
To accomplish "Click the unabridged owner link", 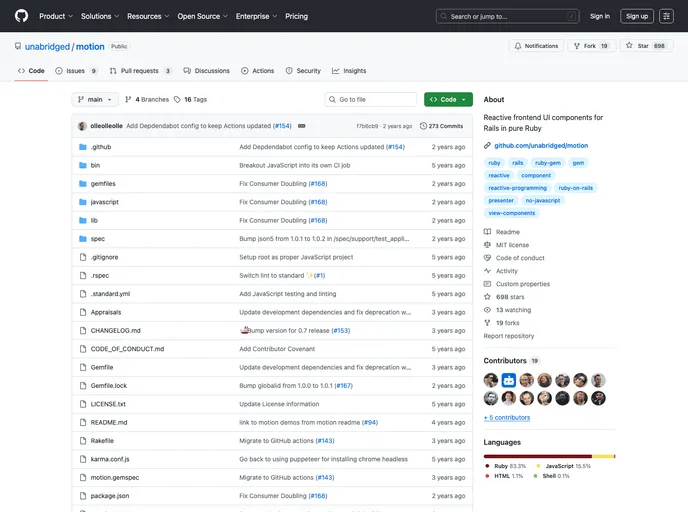I will tap(47, 47).
